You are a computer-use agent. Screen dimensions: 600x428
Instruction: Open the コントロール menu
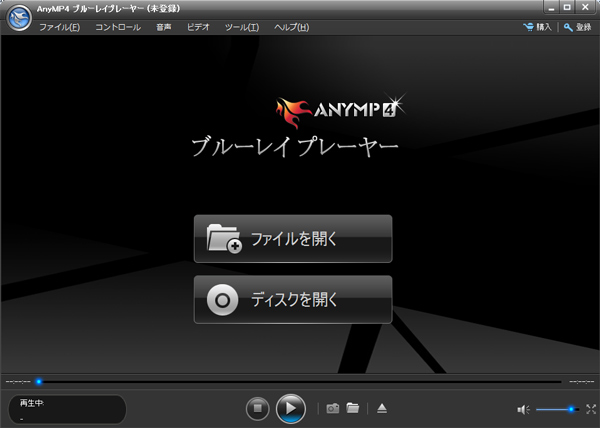tap(118, 27)
